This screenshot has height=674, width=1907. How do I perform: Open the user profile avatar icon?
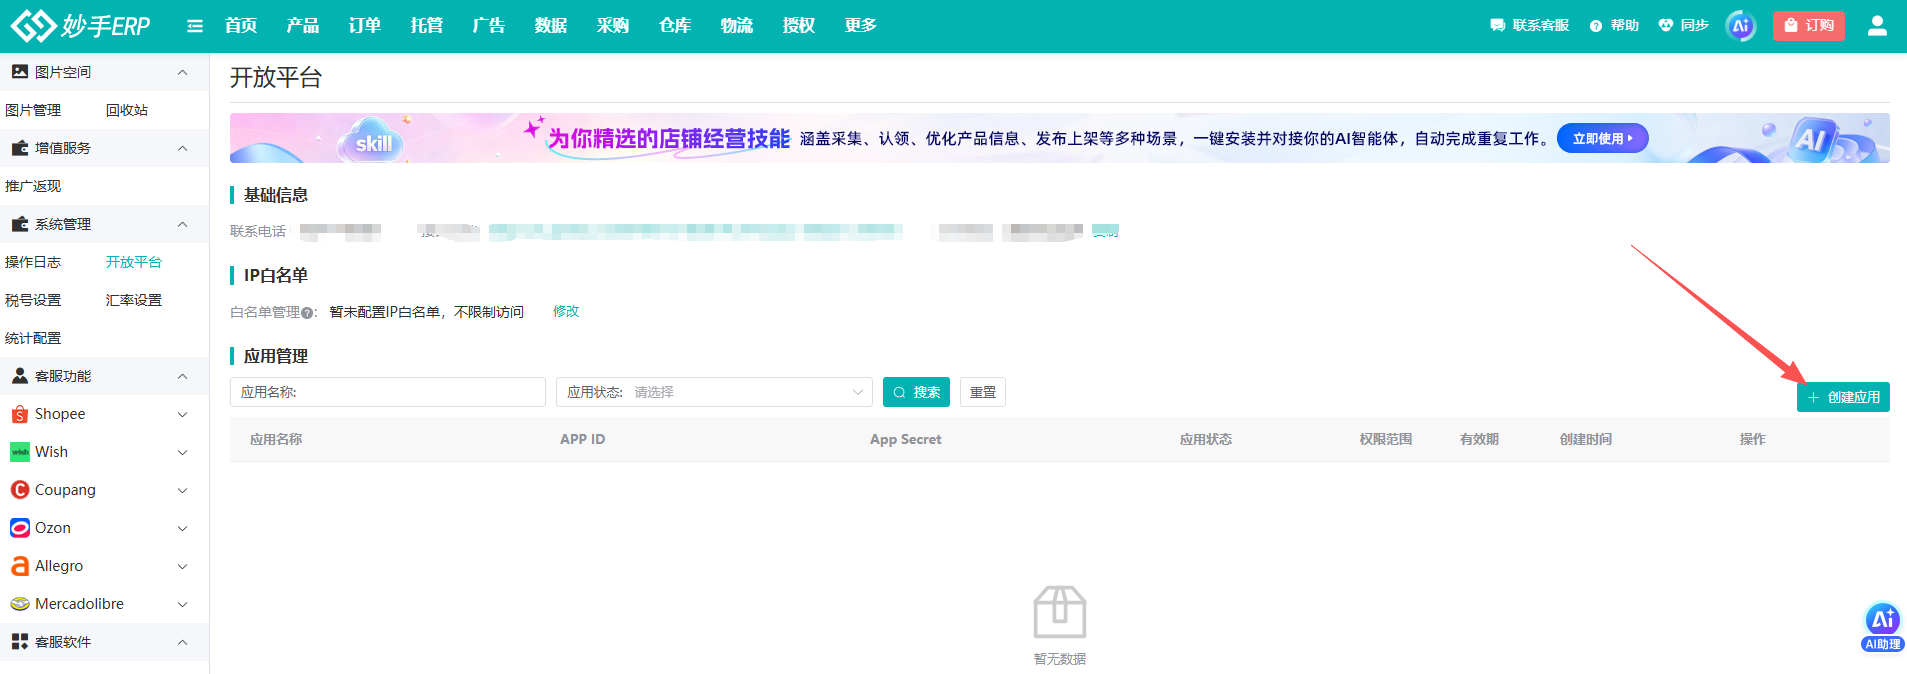point(1877,26)
